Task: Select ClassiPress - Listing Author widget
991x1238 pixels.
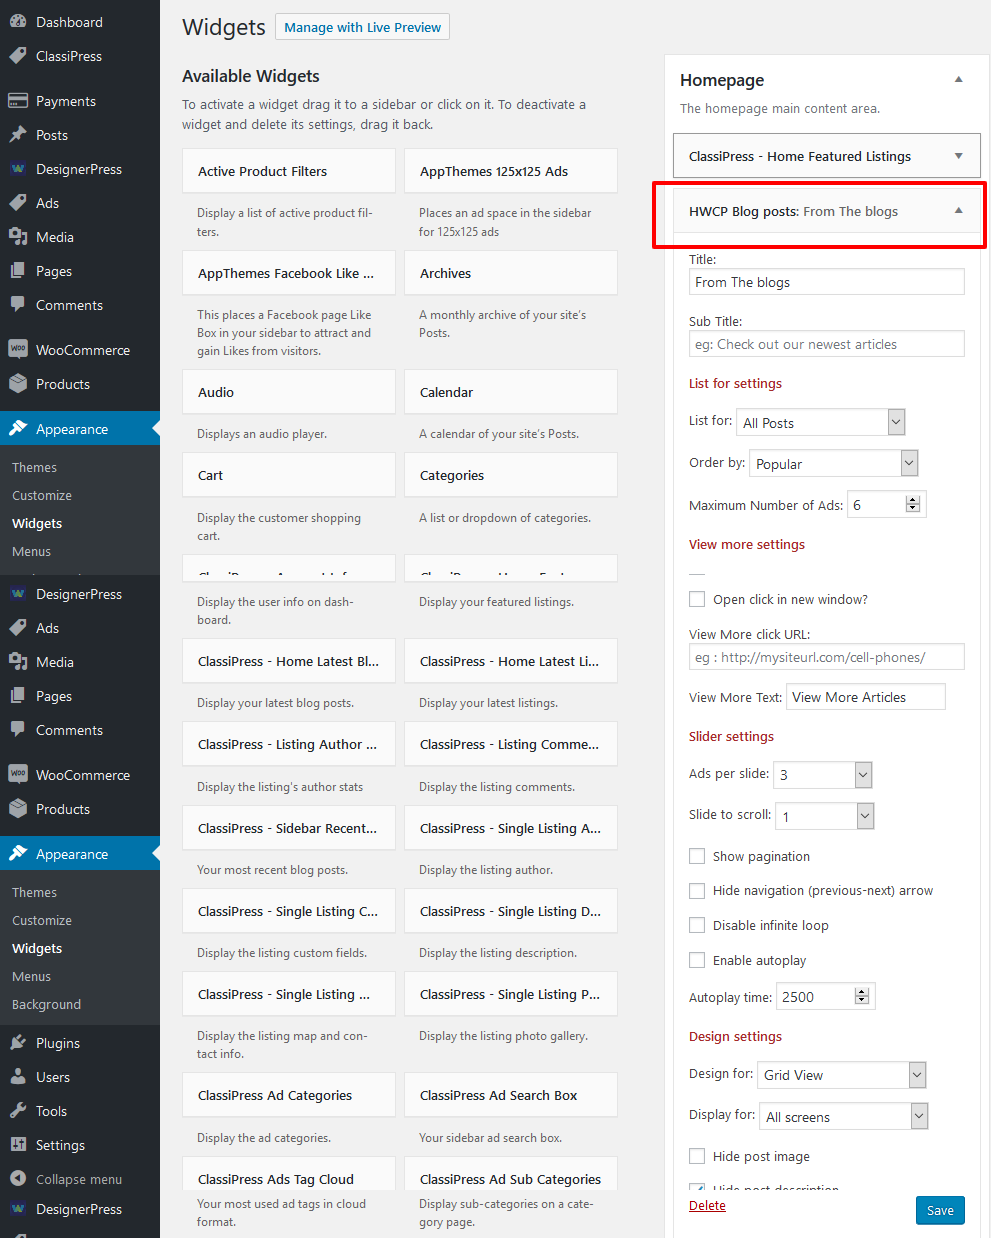Action: tap(289, 744)
